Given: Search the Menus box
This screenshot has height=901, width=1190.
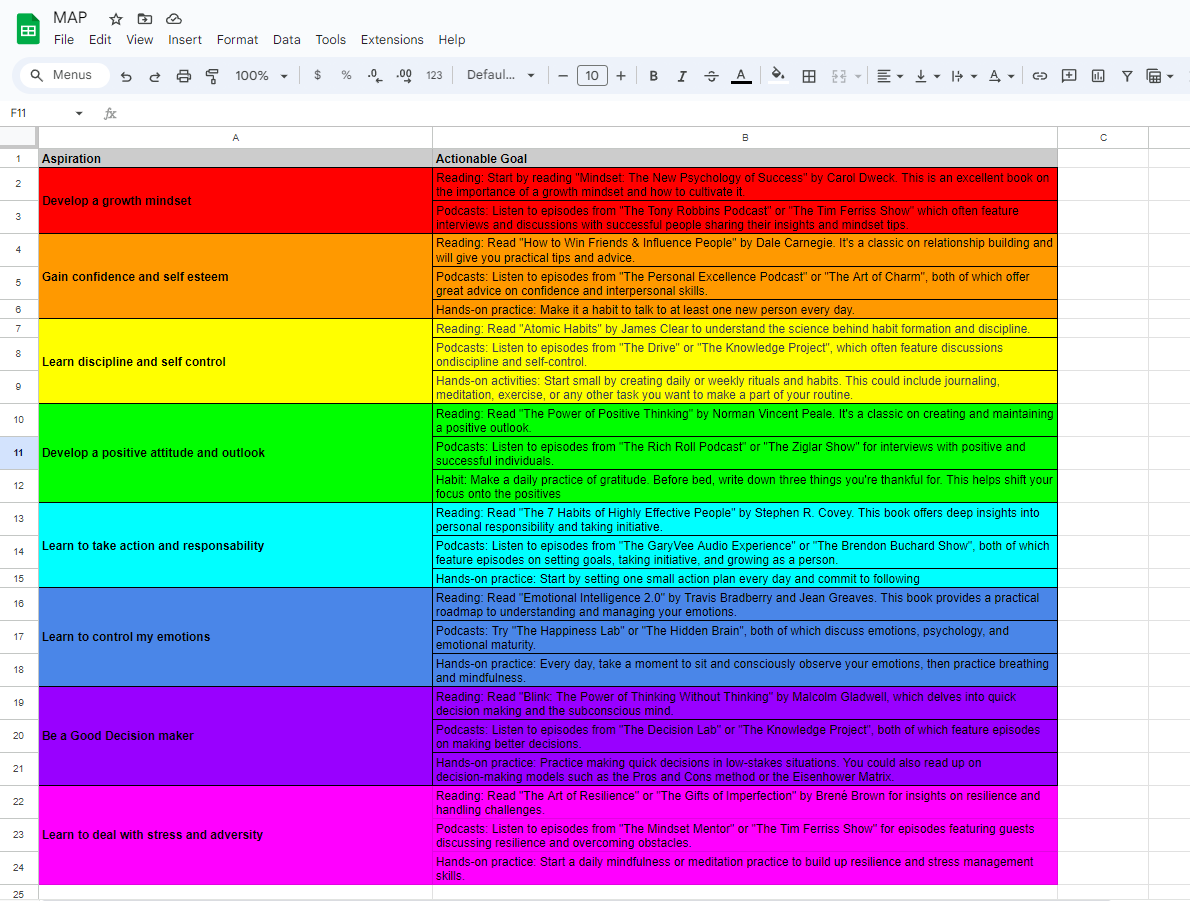Looking at the screenshot, I should (64, 75).
